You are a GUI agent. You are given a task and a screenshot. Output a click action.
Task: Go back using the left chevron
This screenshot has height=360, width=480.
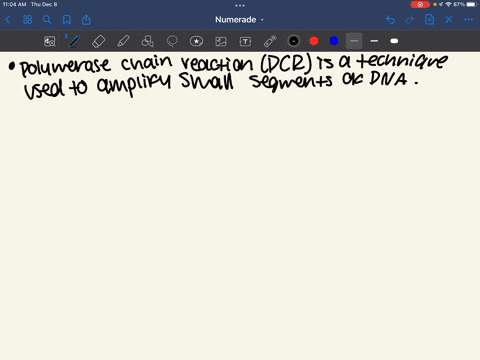[x=8, y=20]
